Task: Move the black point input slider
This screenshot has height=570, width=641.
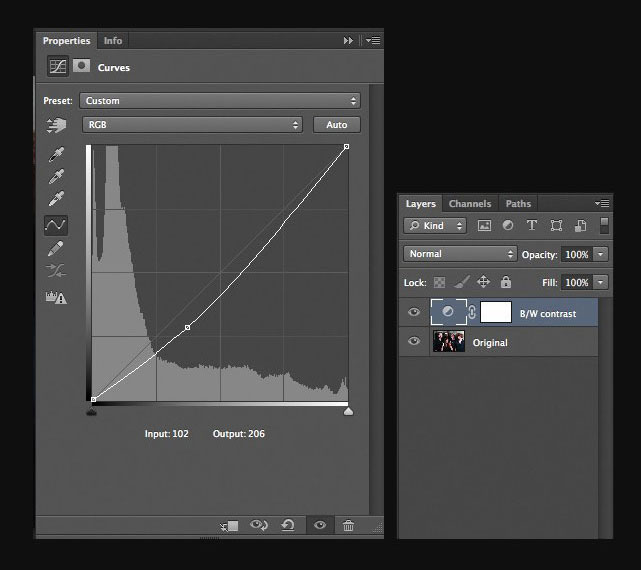Action: click(92, 412)
